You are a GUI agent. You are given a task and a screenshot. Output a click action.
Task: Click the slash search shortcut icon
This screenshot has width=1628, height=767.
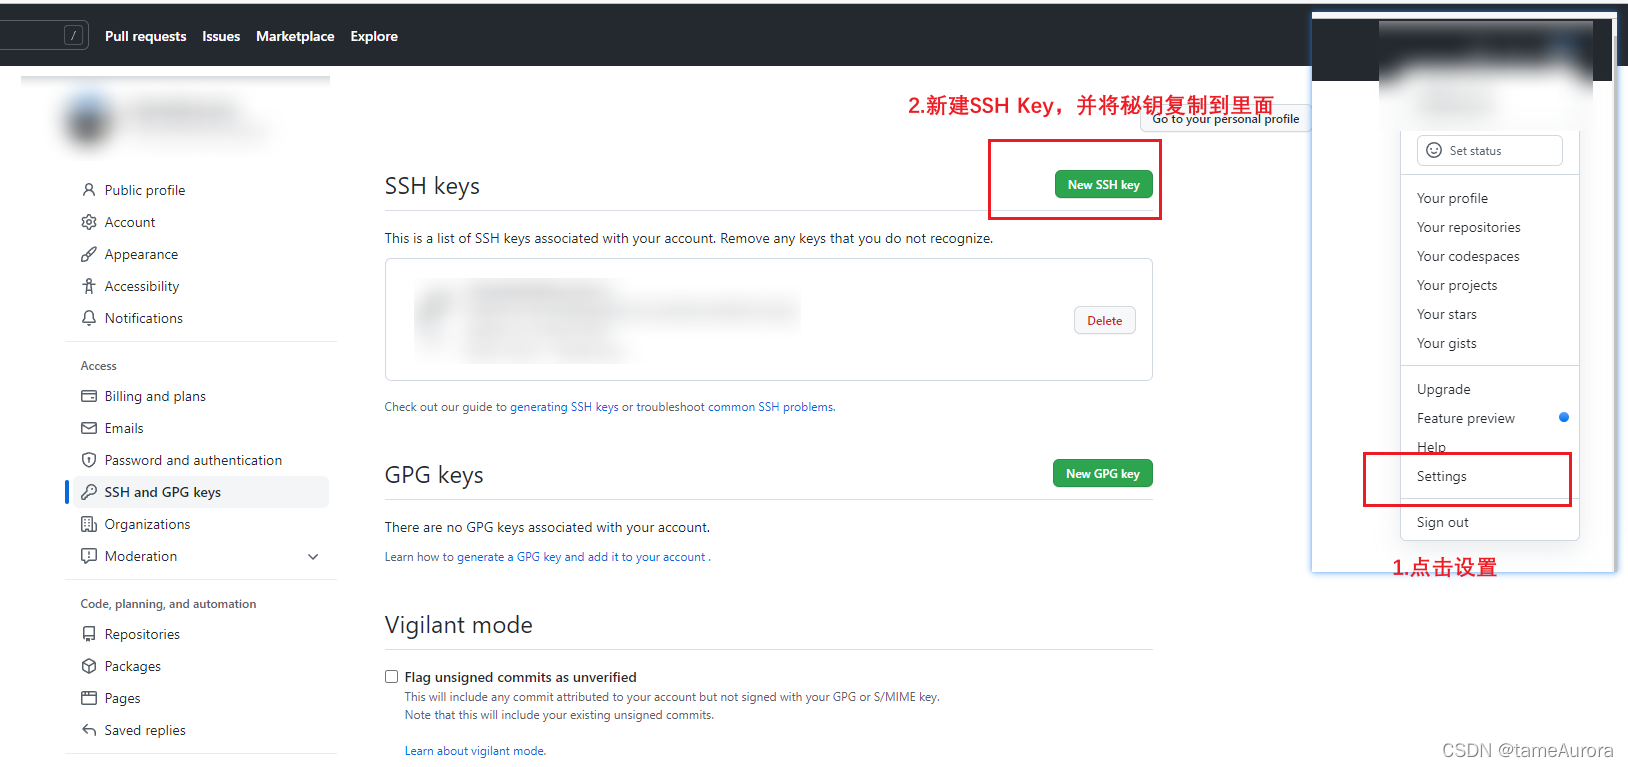[x=73, y=36]
